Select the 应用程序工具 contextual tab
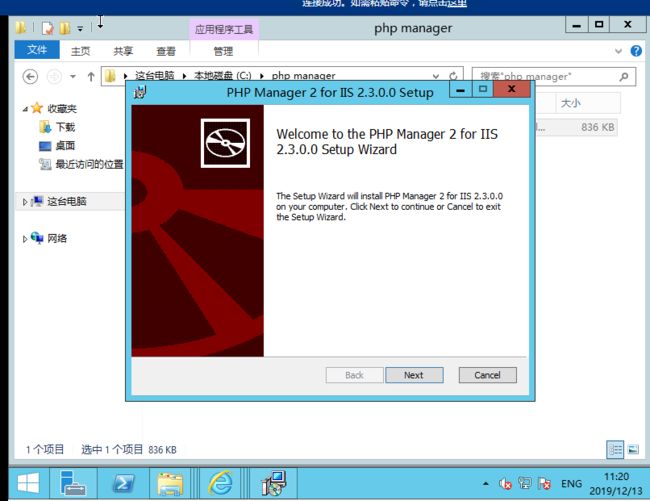This screenshot has height=501, width=650. (x=224, y=29)
